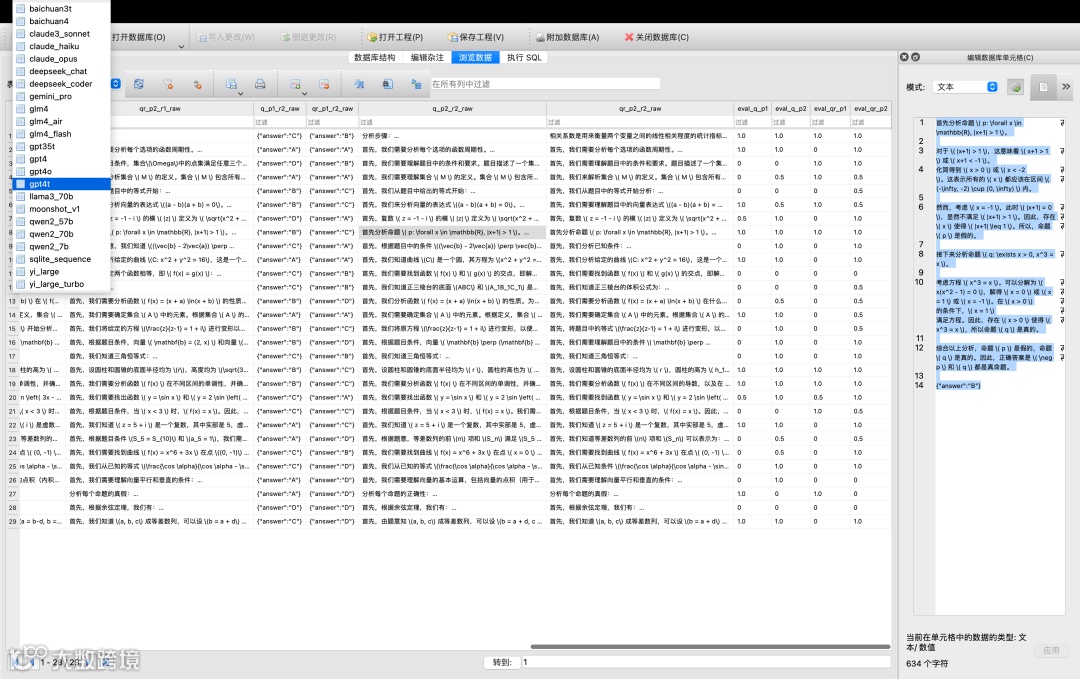The height and width of the screenshot is (679, 1080).
Task: Sort by the eval_qr_p2 column header
Action: coord(871,109)
